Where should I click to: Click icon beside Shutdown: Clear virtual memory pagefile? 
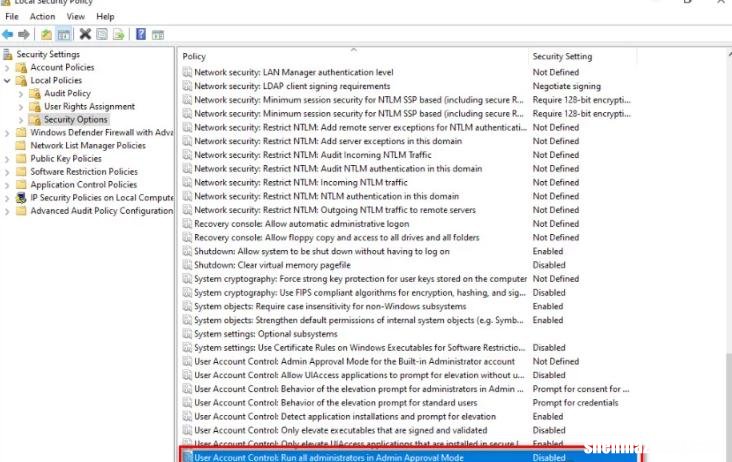(x=187, y=265)
